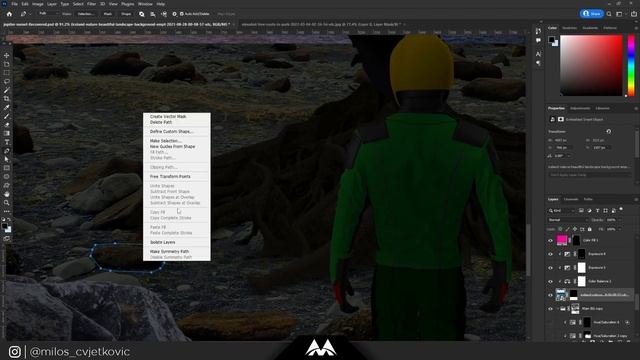Toggle Quick Mask mode icon
Image resolution: width=640 pixels, height=360 pixels.
click(7, 239)
